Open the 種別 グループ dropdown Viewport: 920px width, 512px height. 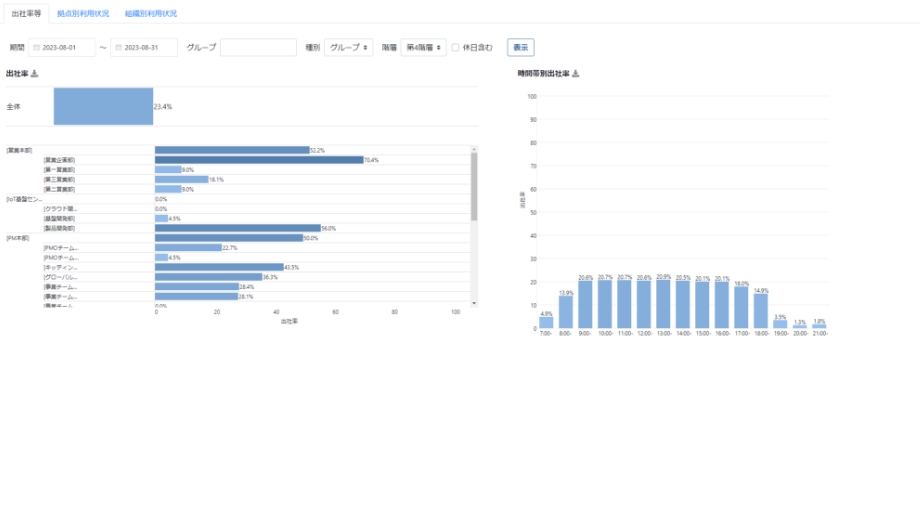pos(348,47)
